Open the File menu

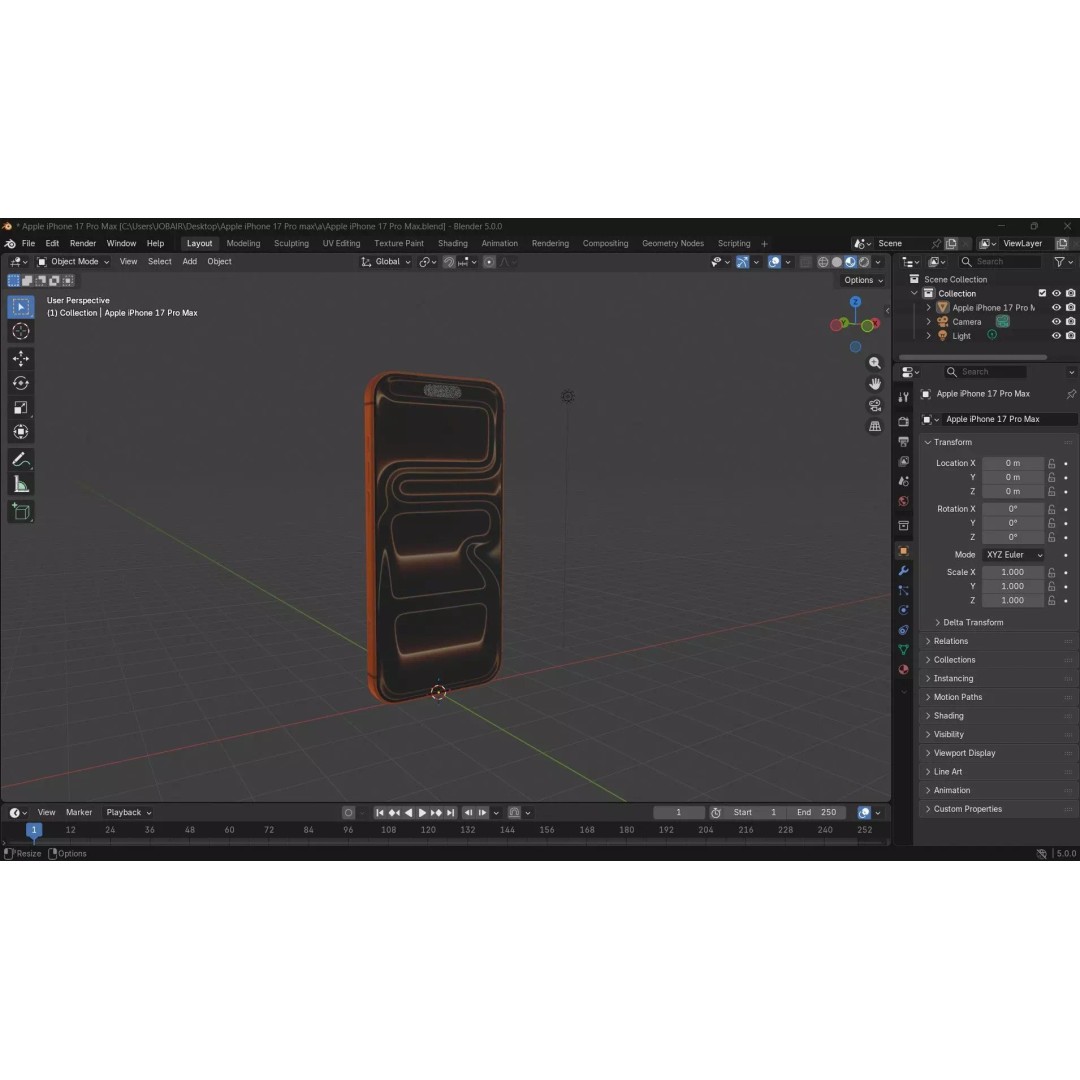(x=28, y=244)
